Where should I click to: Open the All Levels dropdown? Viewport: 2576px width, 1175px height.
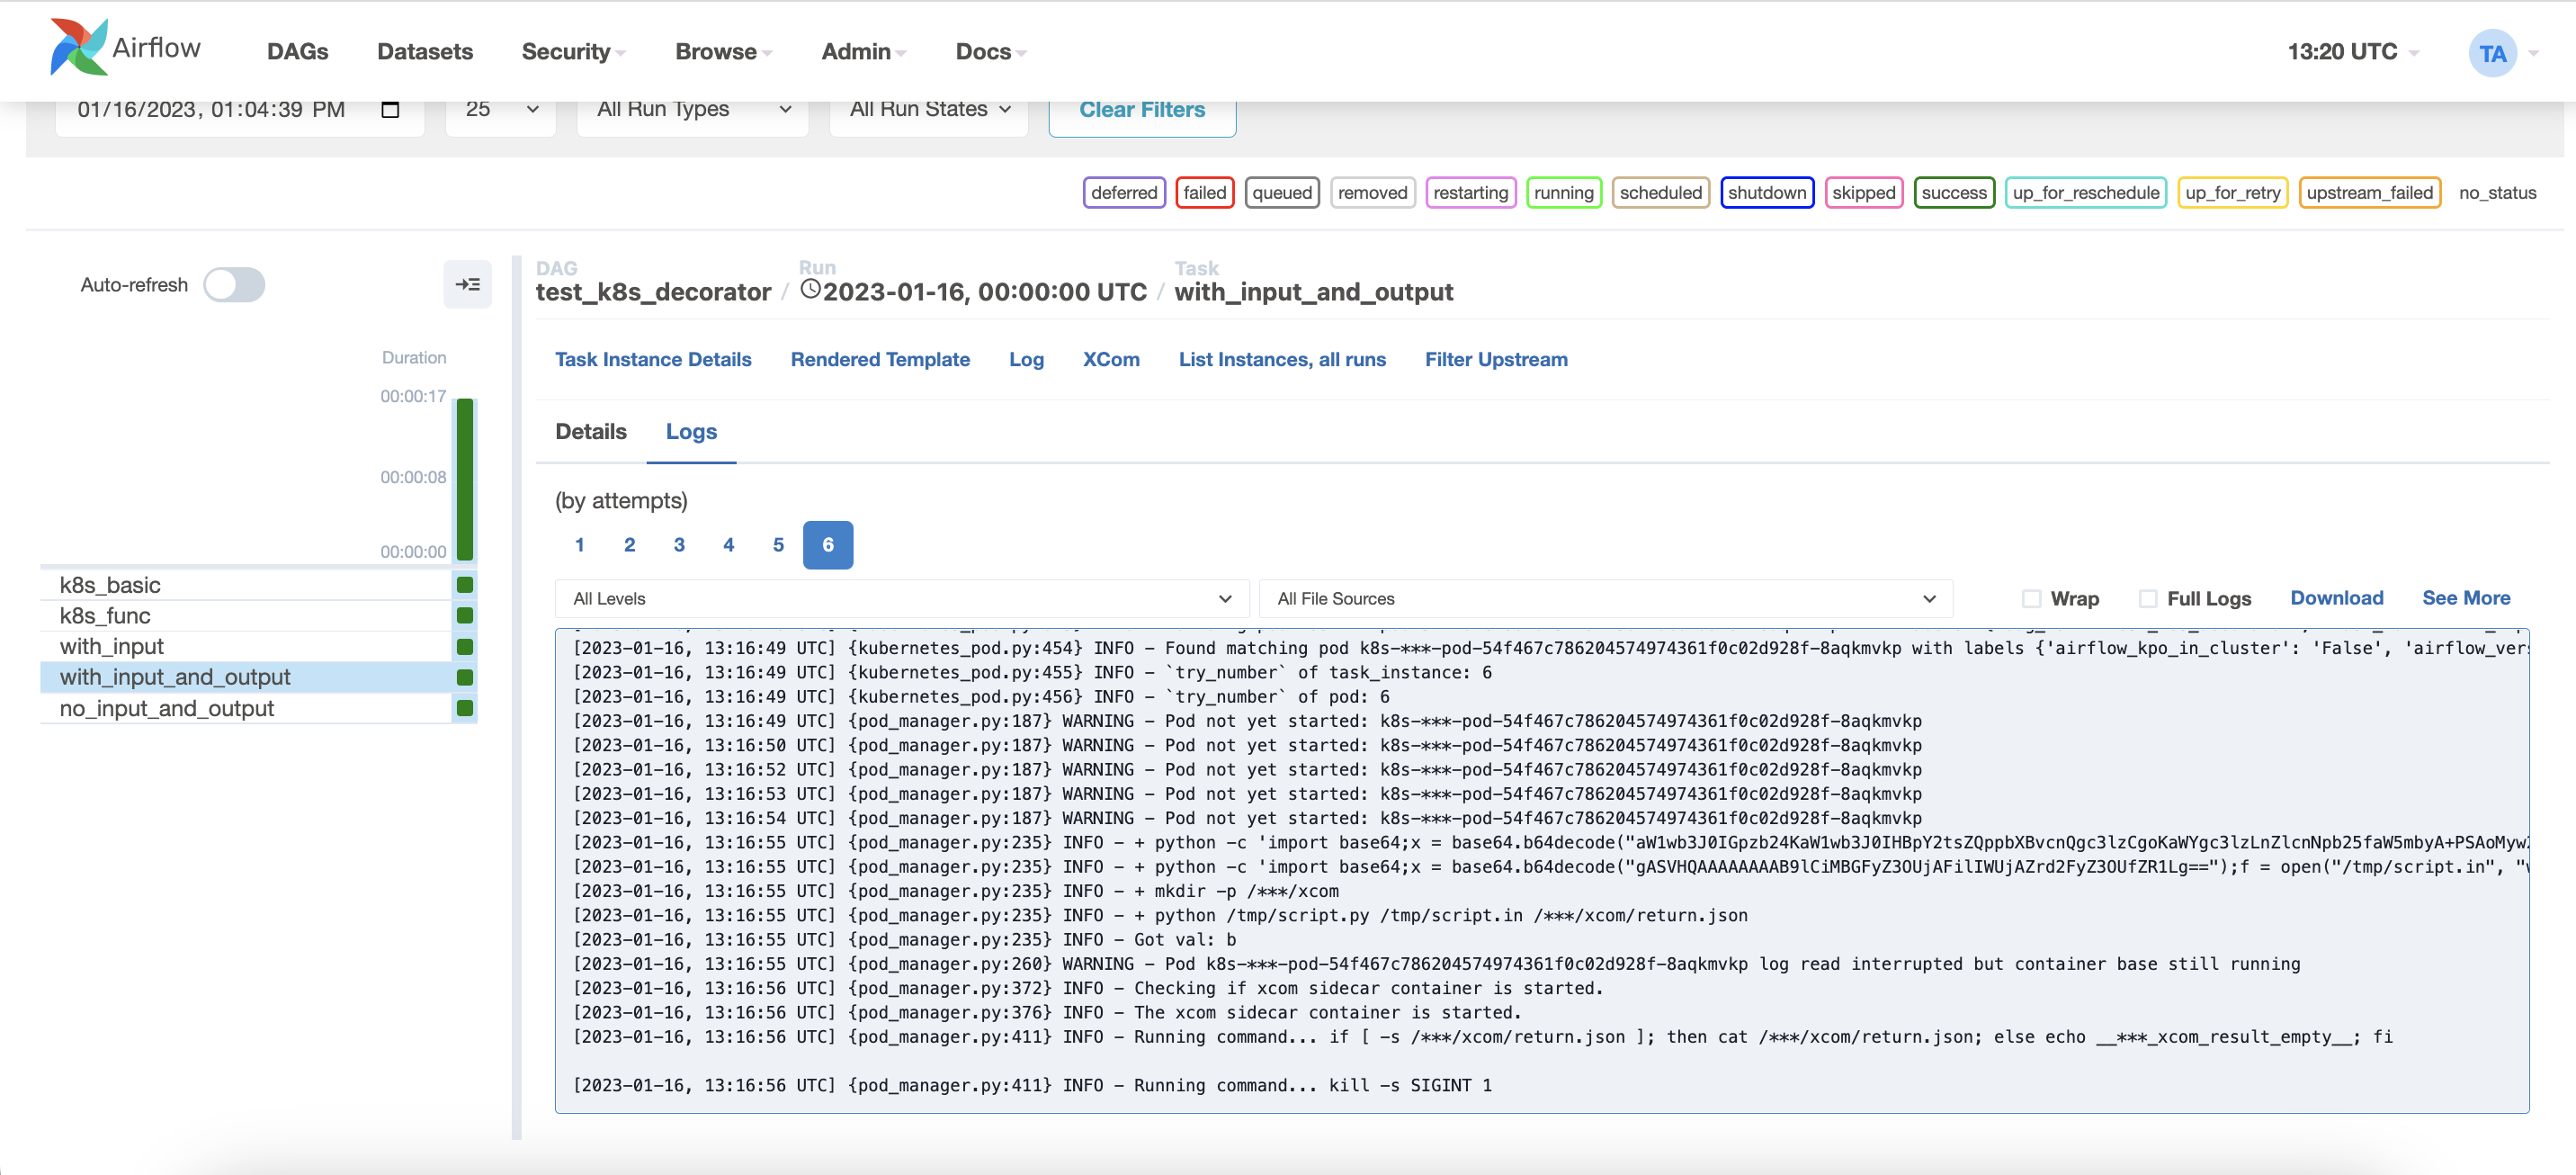[x=901, y=599]
